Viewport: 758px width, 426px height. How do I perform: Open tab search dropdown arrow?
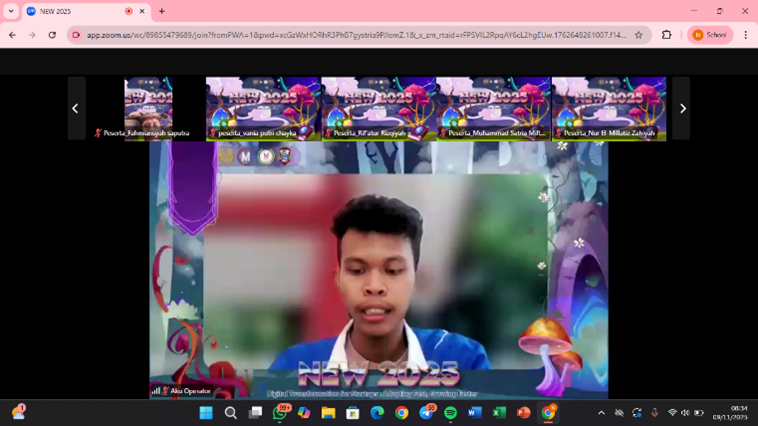[x=11, y=11]
